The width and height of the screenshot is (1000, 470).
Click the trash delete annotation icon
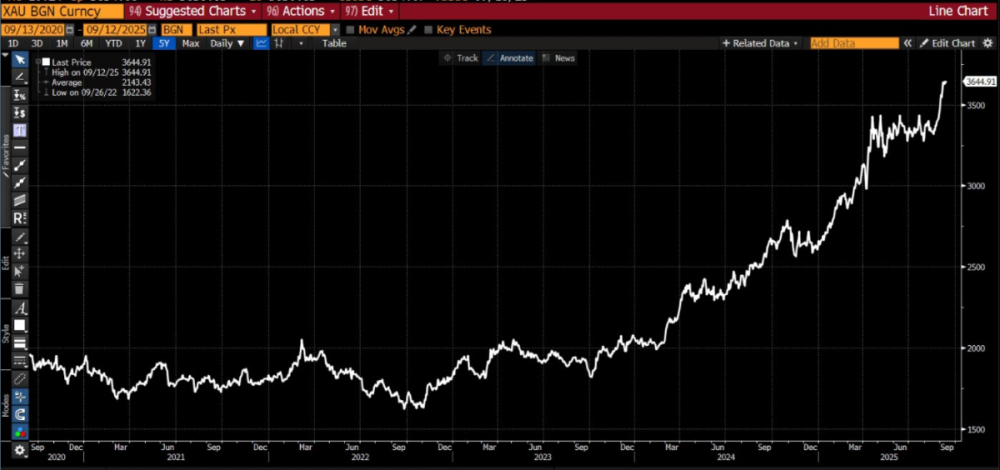coord(19,288)
